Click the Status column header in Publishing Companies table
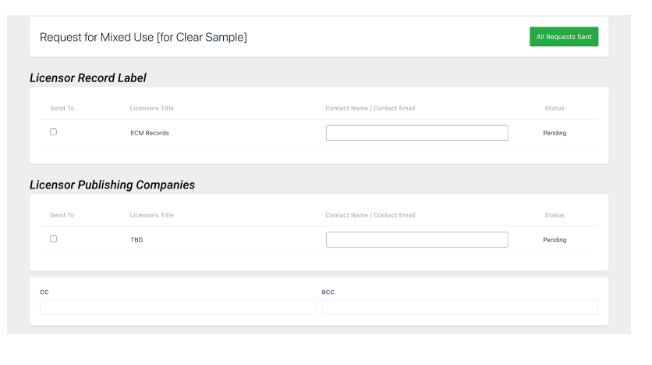The height and width of the screenshot is (365, 652). tap(554, 215)
